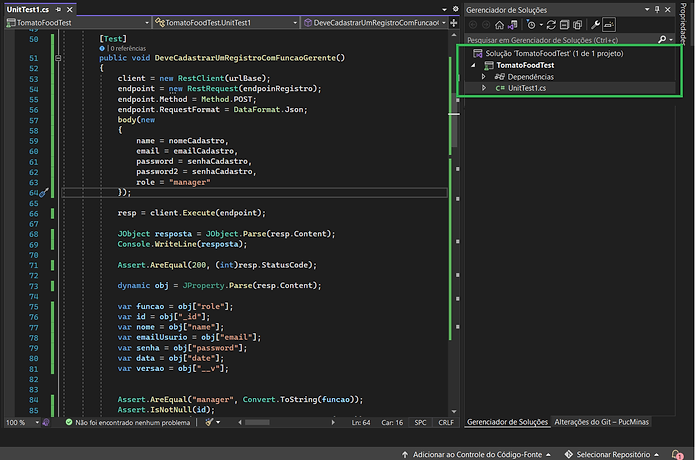Click the 0 referências CodeLens link
The image size is (695, 460).
pyautogui.click(x=128, y=48)
